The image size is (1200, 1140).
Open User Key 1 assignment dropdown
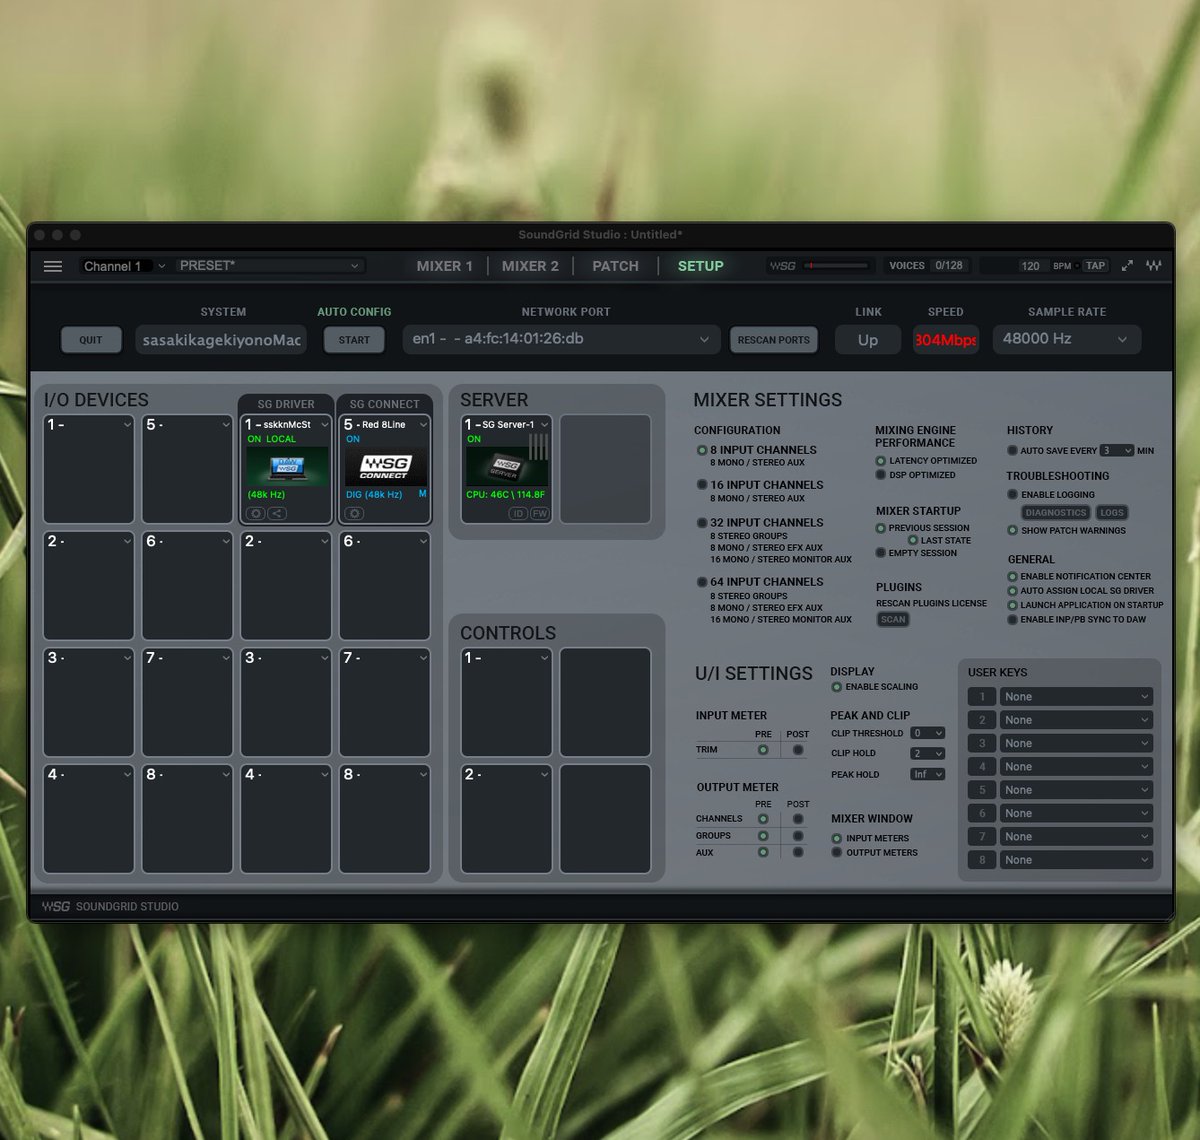coord(1076,697)
